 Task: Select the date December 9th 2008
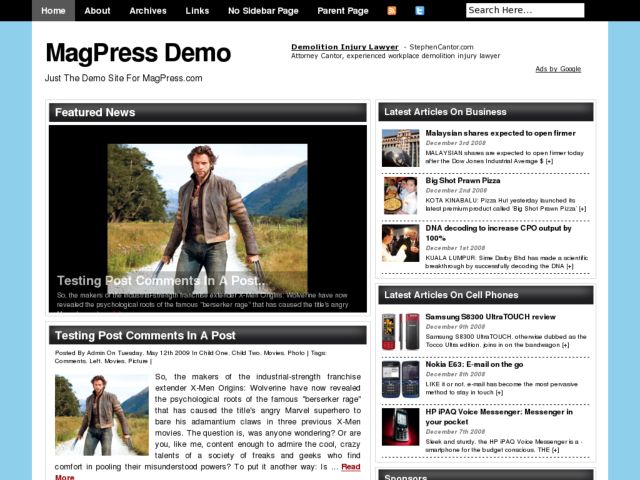pyautogui.click(x=456, y=327)
